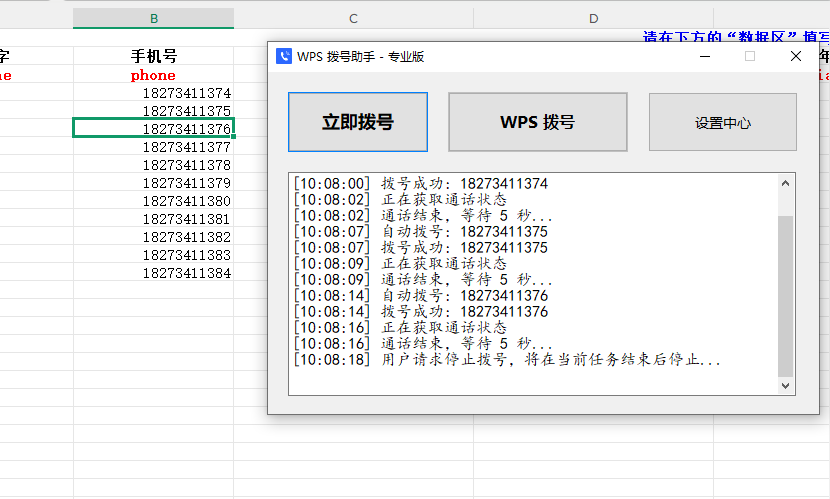Image resolution: width=830 pixels, height=499 pixels.
Task: Select cell with 18273411381
Action: (x=154, y=219)
